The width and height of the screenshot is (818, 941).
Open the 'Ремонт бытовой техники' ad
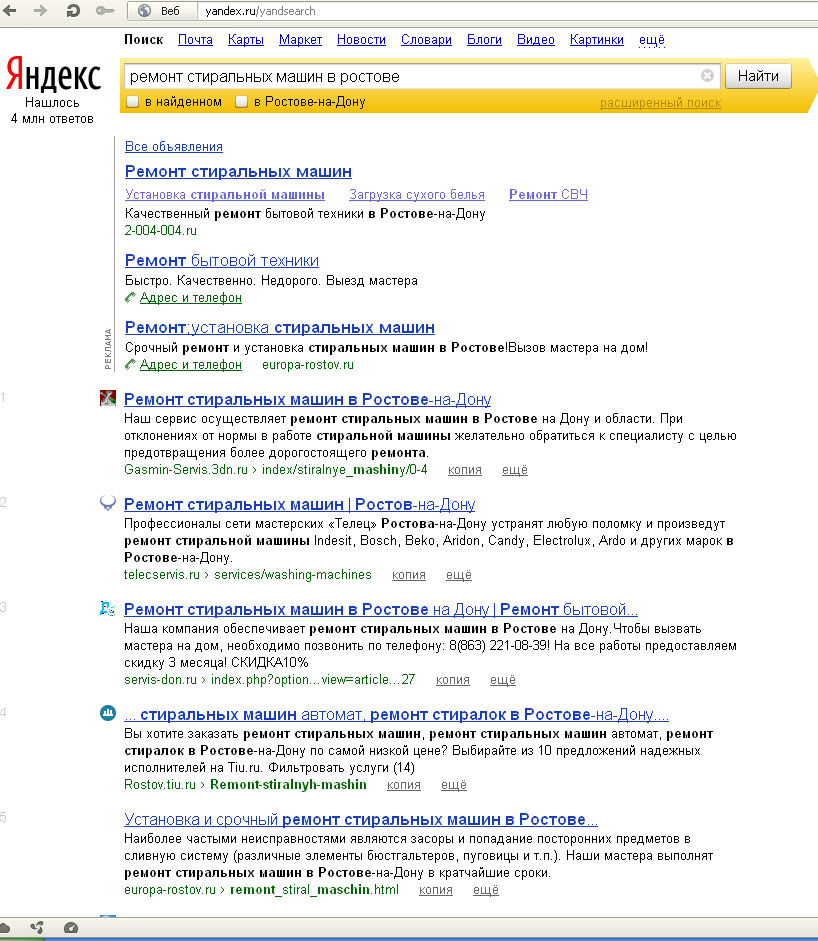pyautogui.click(x=221, y=260)
